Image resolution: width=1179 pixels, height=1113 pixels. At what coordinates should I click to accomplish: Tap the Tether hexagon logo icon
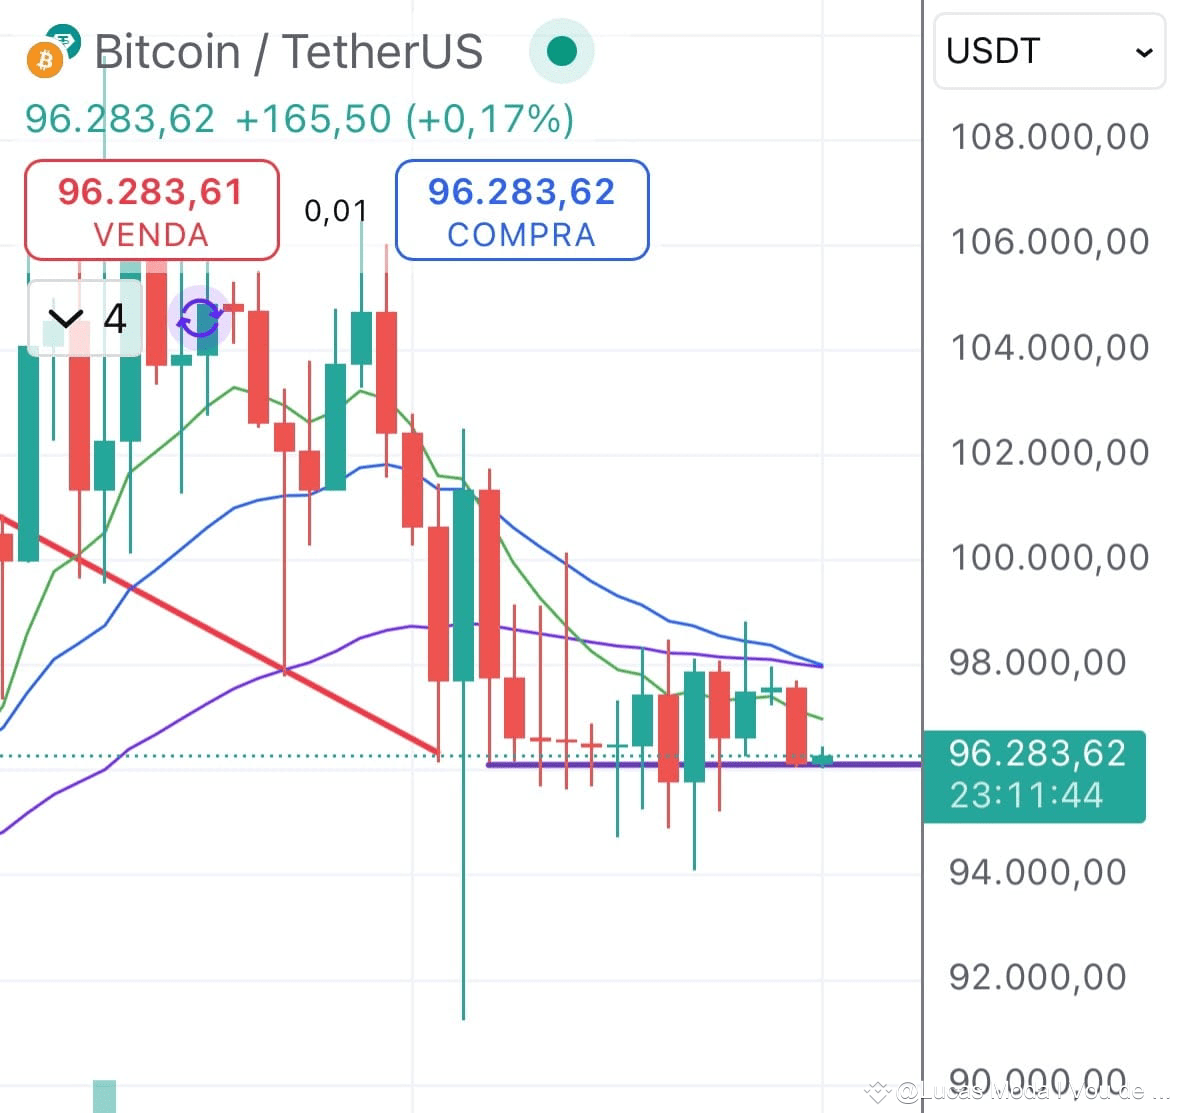66,41
